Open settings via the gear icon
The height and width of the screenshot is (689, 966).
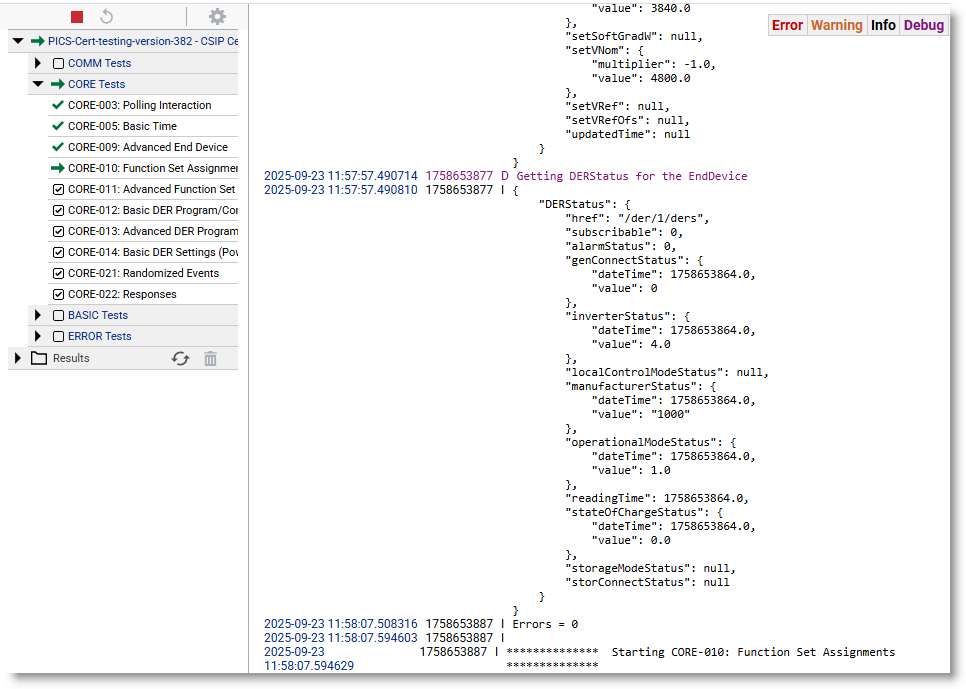[x=217, y=17]
